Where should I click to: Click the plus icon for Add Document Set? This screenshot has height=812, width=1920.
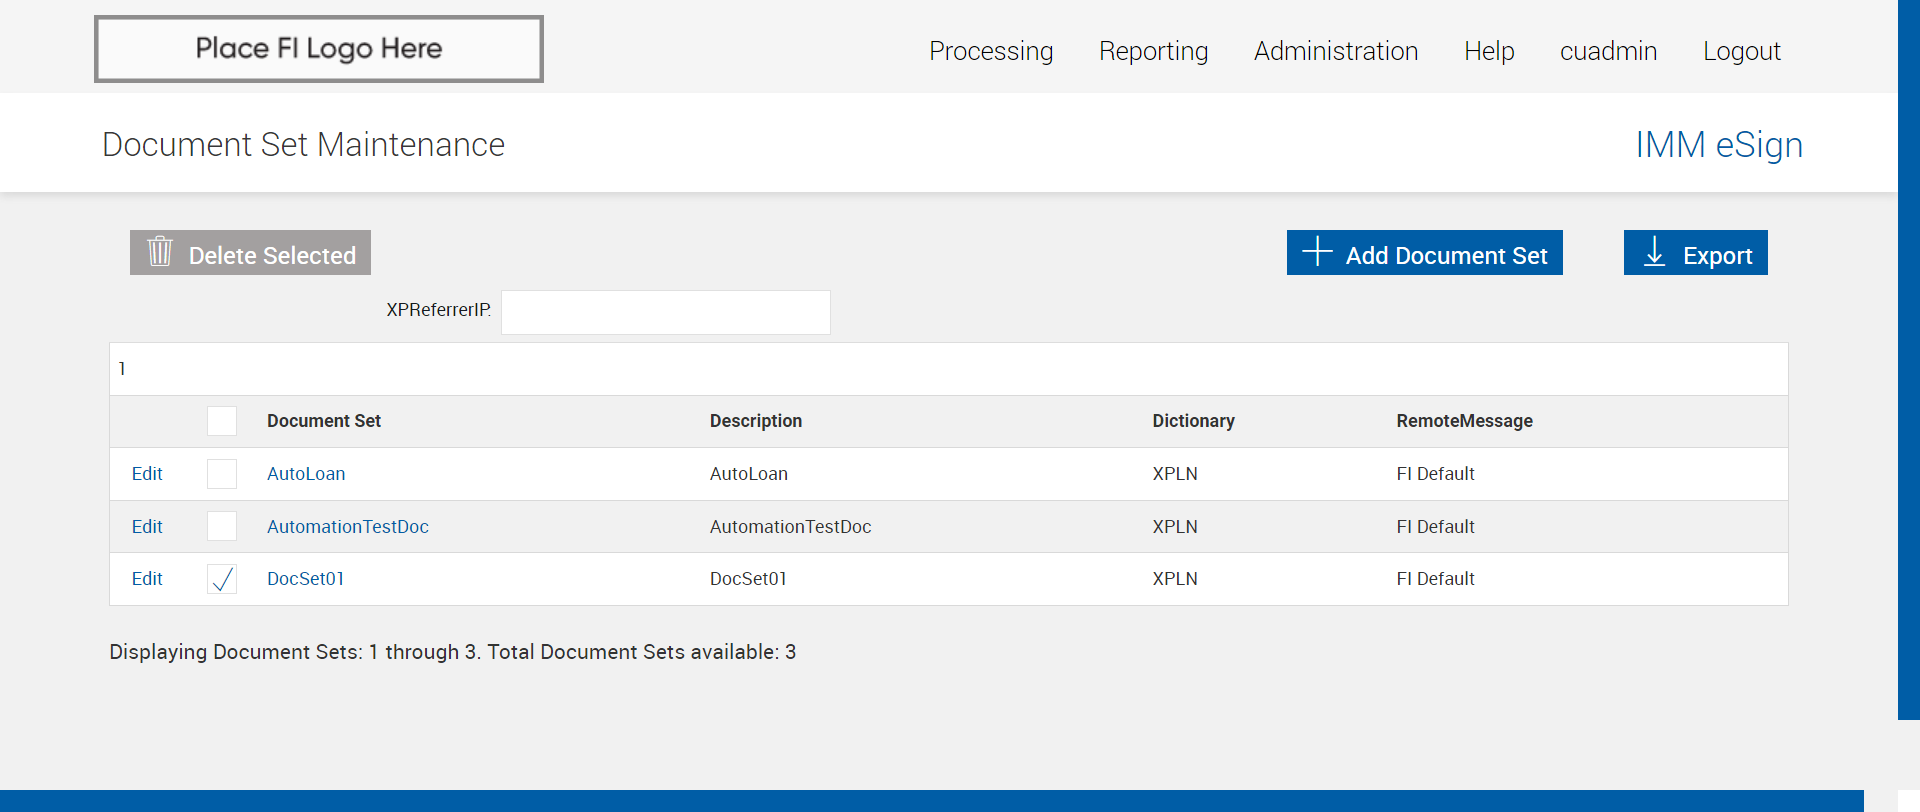(x=1317, y=252)
